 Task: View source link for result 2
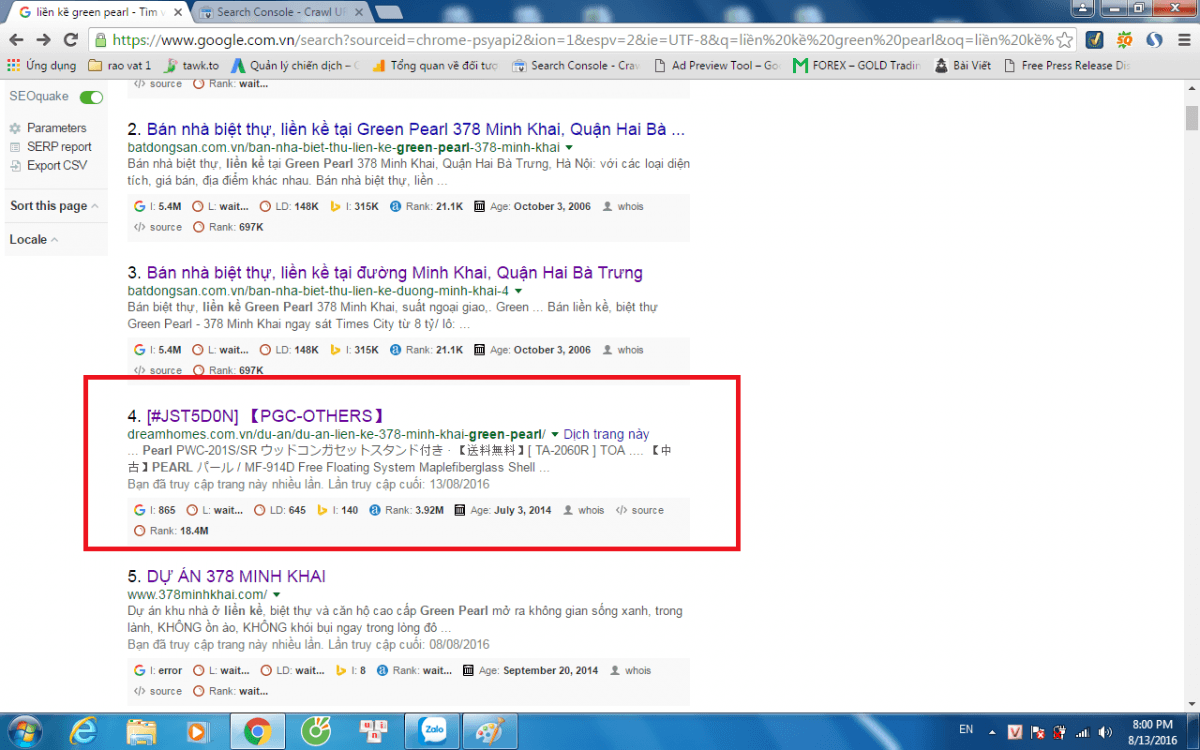(x=158, y=227)
